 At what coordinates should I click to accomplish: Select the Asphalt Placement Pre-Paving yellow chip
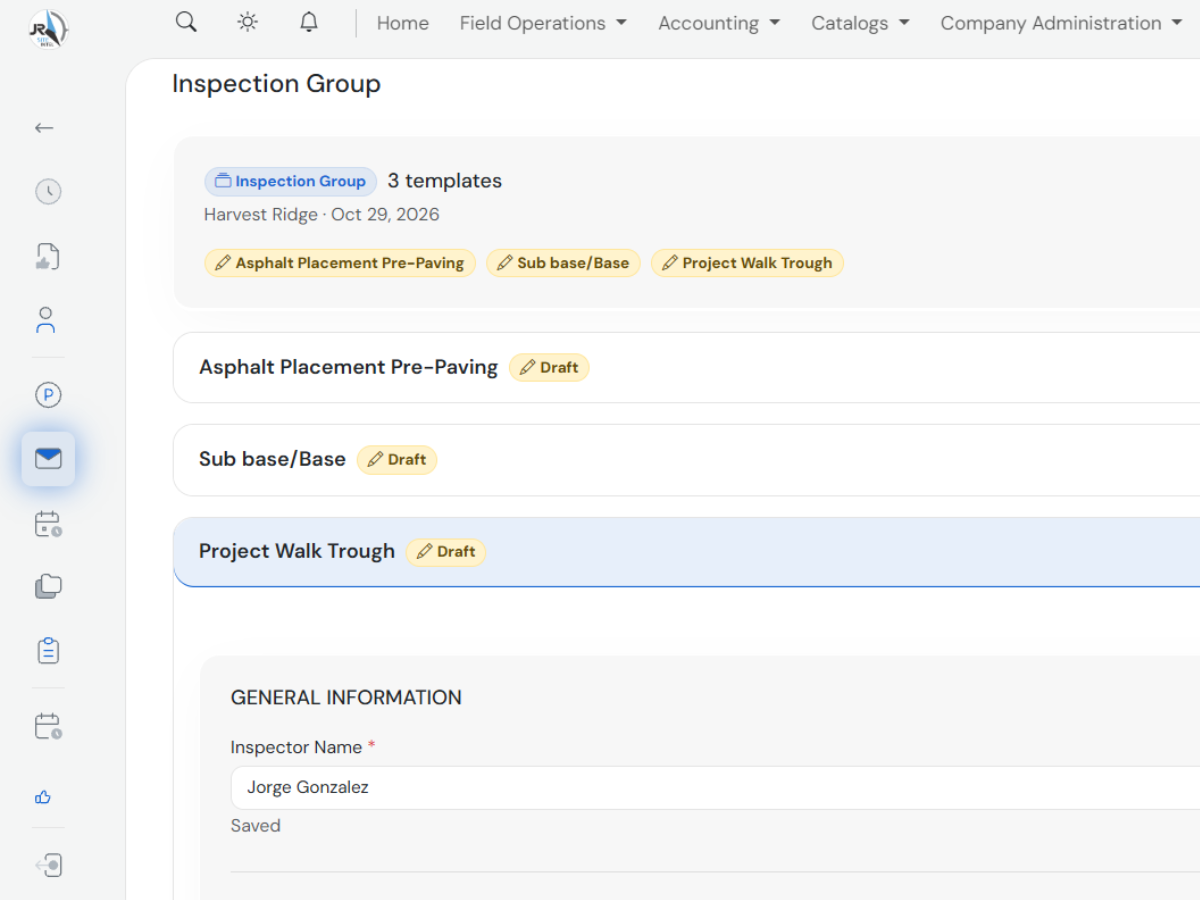pyautogui.click(x=340, y=263)
